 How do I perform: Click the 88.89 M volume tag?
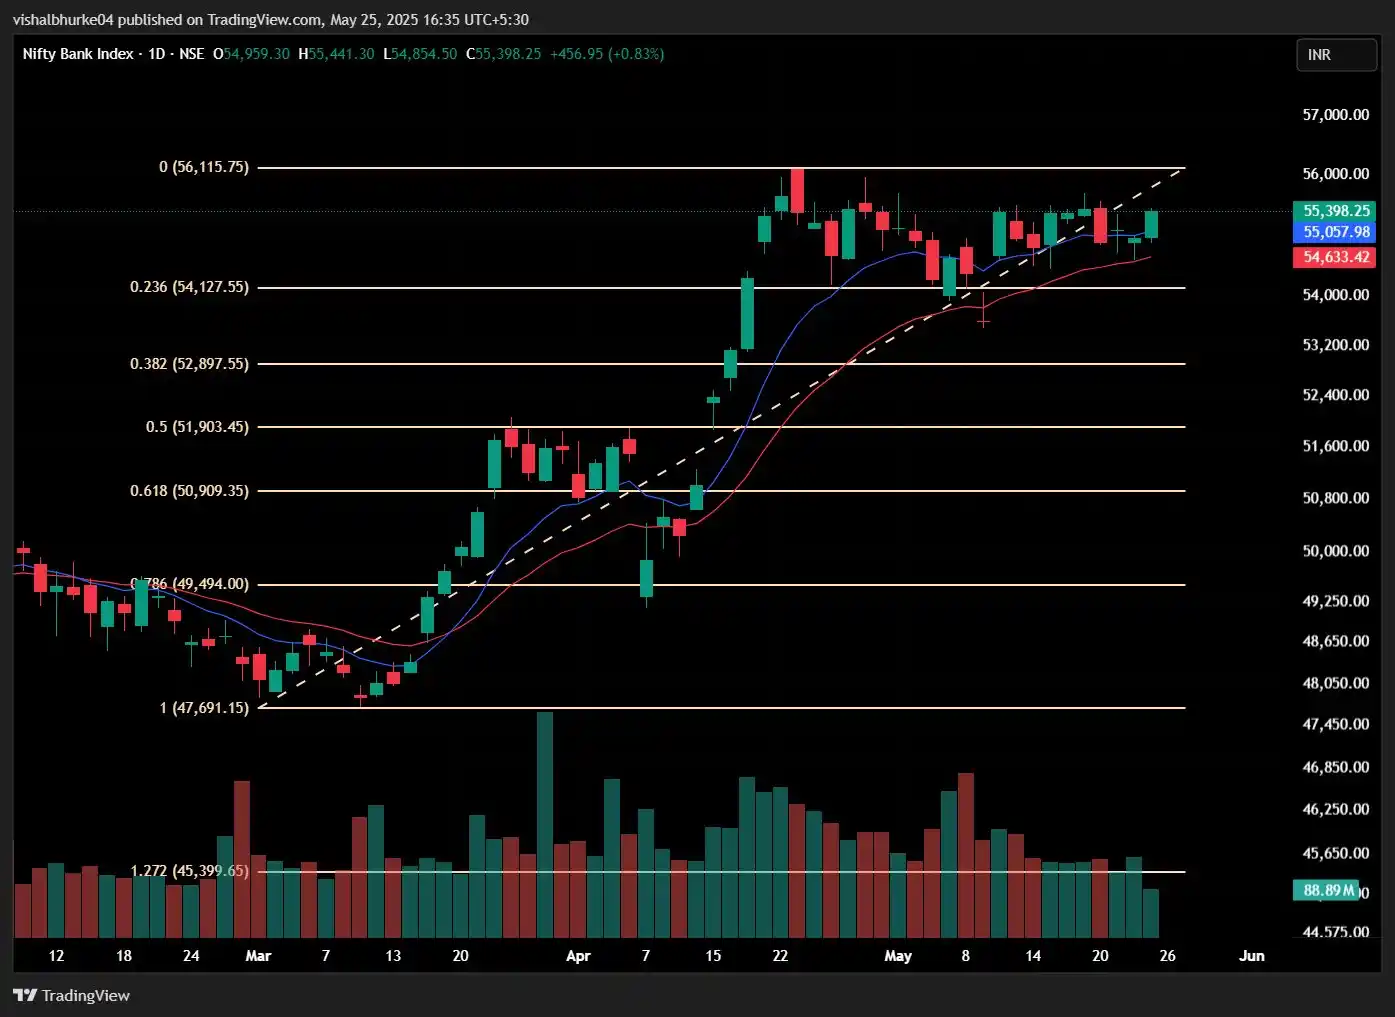pyautogui.click(x=1326, y=890)
